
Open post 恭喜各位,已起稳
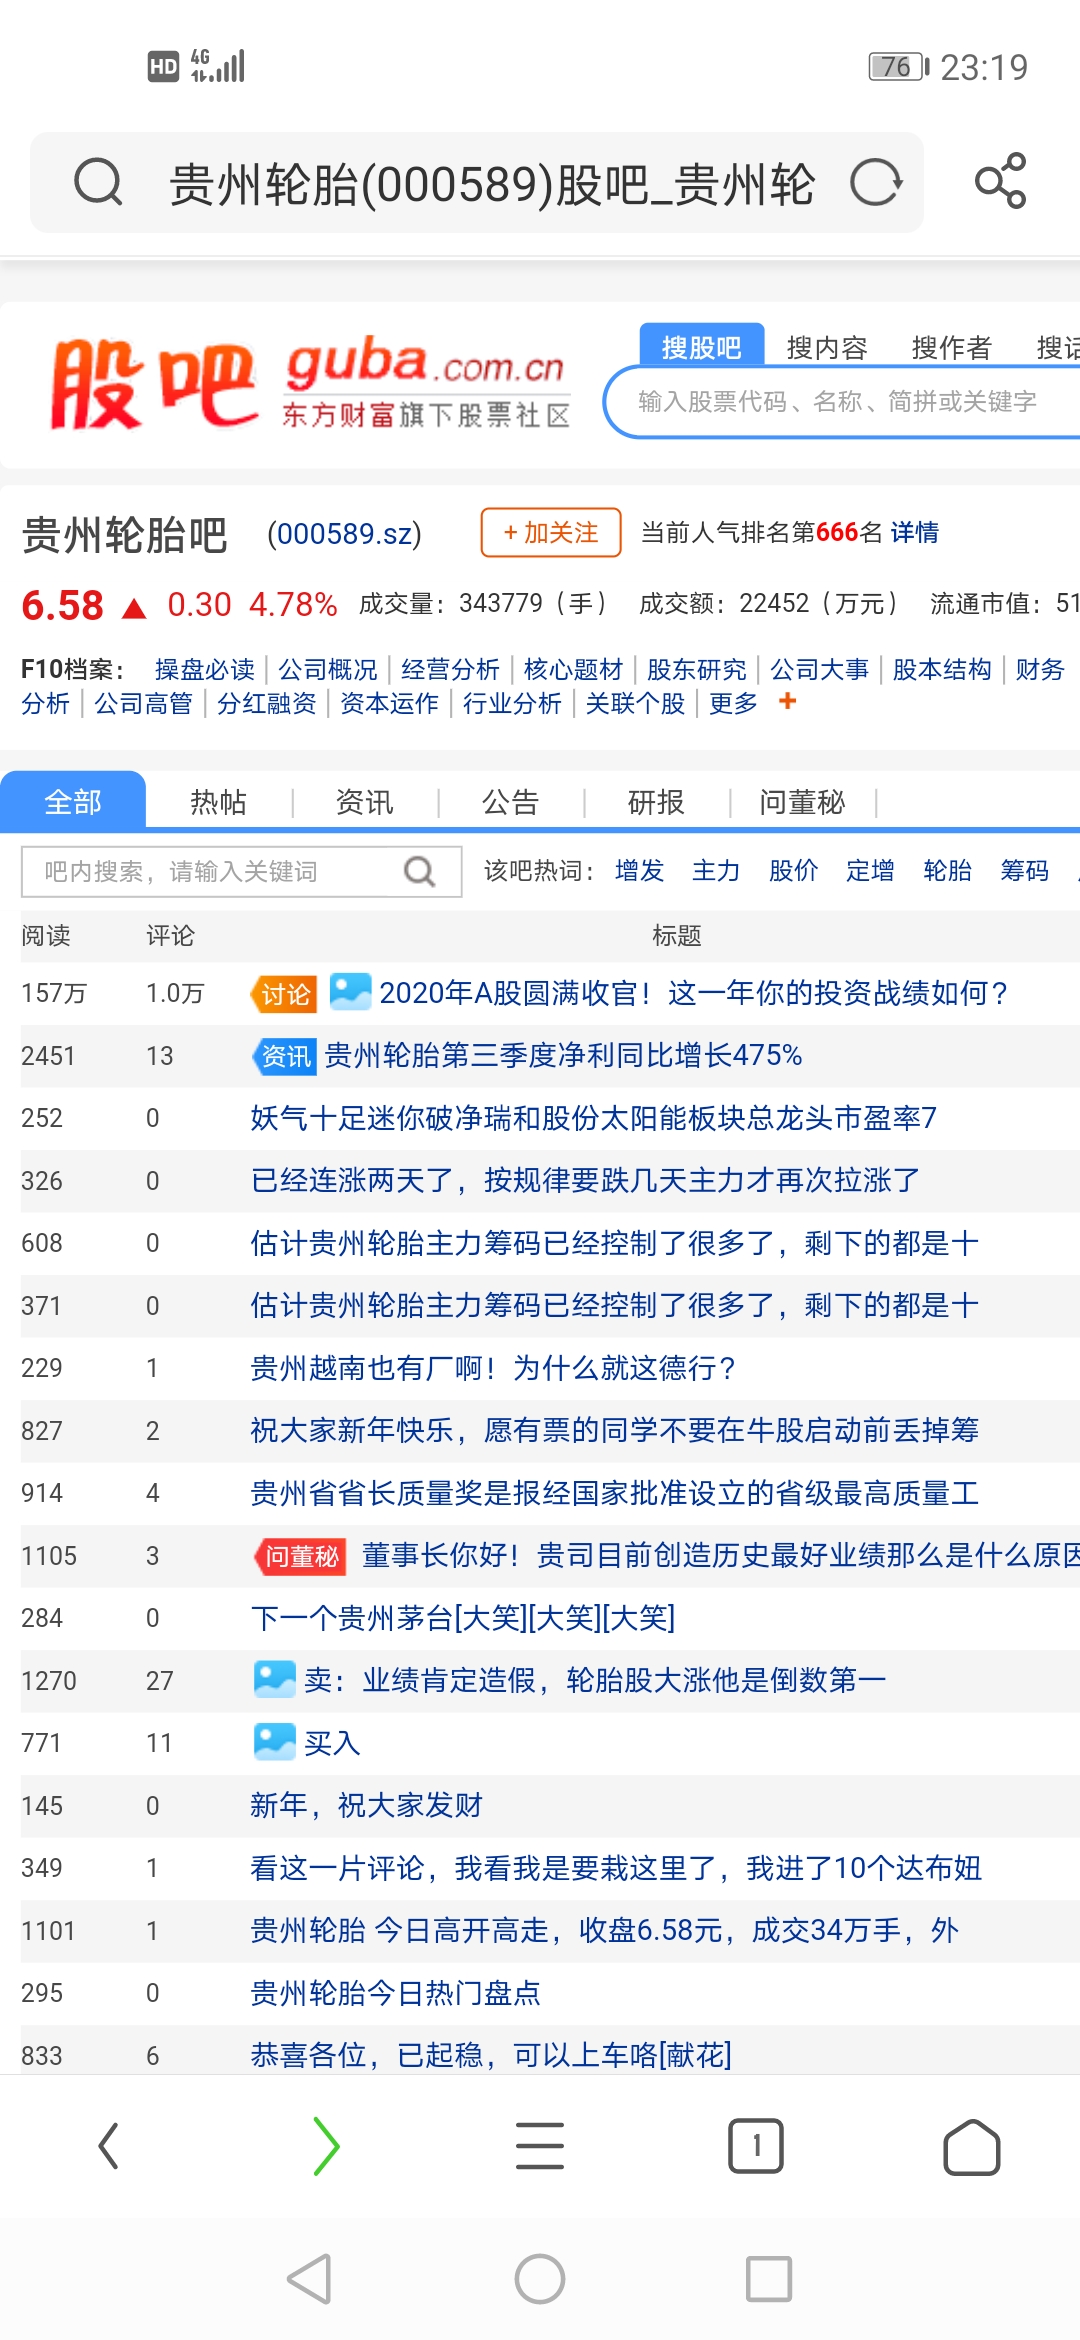click(491, 2055)
